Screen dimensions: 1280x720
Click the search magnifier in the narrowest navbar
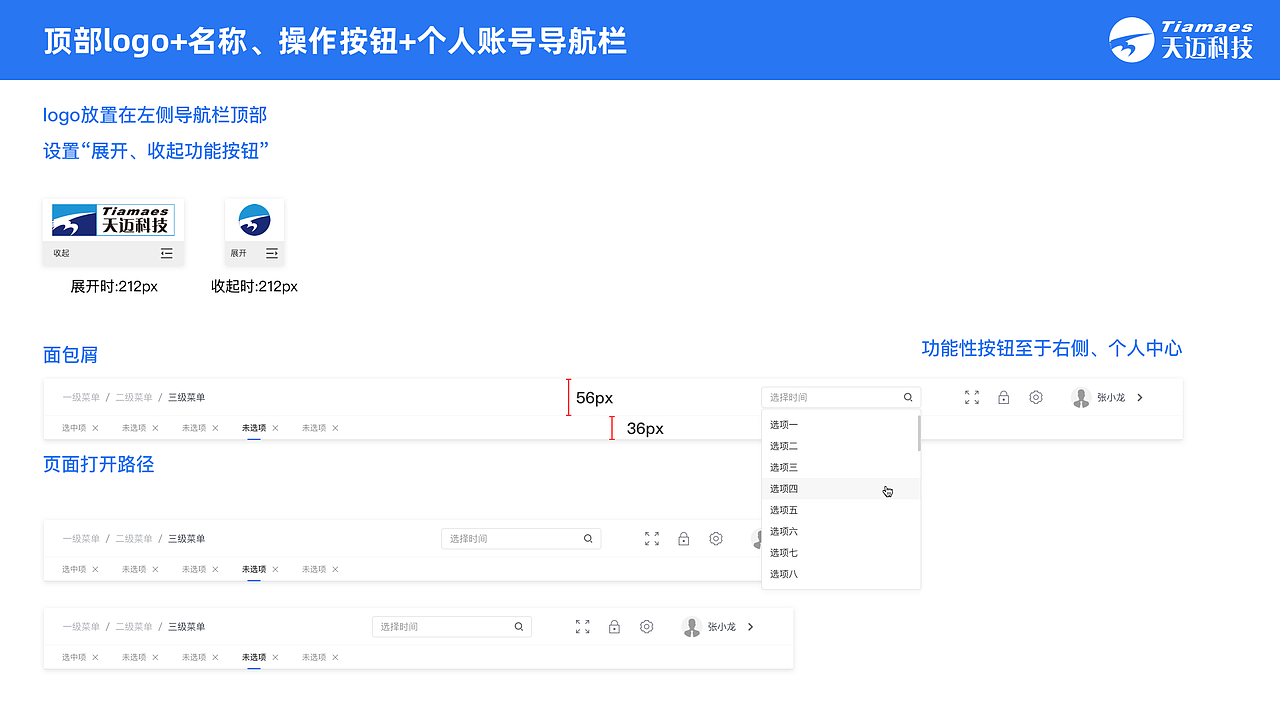coord(519,627)
